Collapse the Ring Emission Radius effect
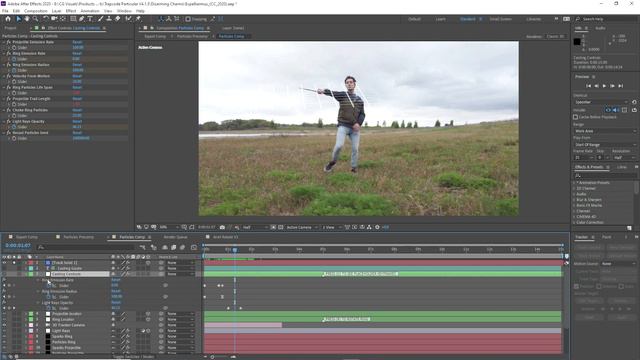The image size is (640, 360). click(x=4, y=65)
